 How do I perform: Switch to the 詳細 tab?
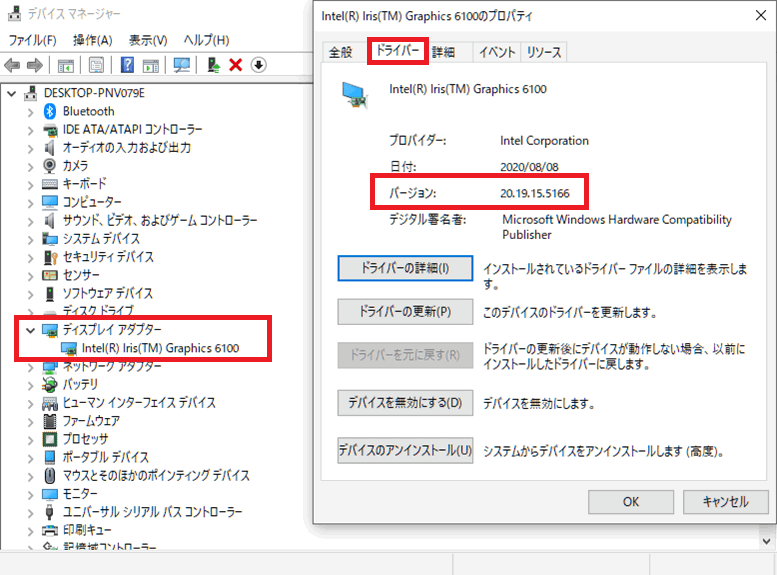point(444,52)
